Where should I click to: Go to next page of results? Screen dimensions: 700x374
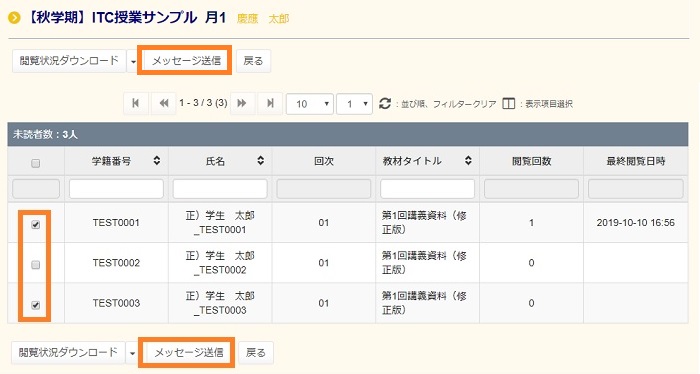pos(242,103)
